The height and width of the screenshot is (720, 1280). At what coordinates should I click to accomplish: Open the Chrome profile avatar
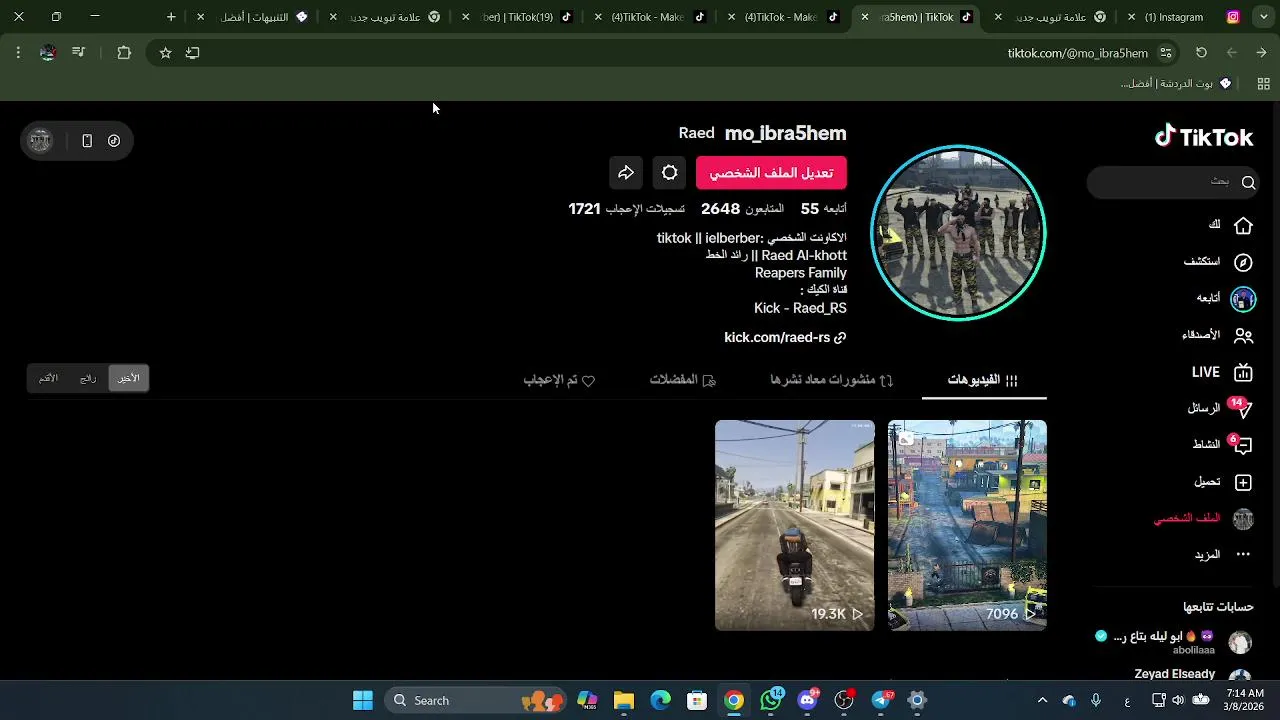click(47, 53)
